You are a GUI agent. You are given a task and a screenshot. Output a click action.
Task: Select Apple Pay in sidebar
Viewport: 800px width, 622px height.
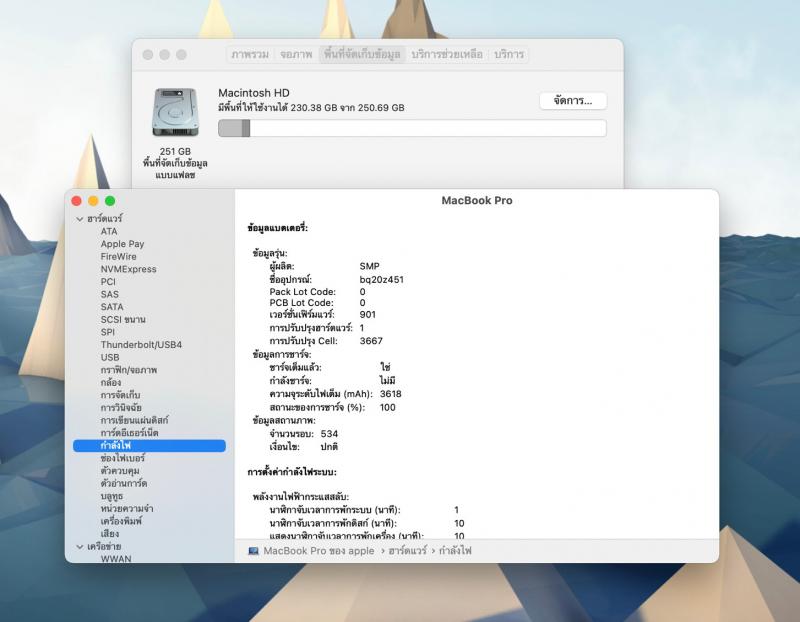[122, 244]
